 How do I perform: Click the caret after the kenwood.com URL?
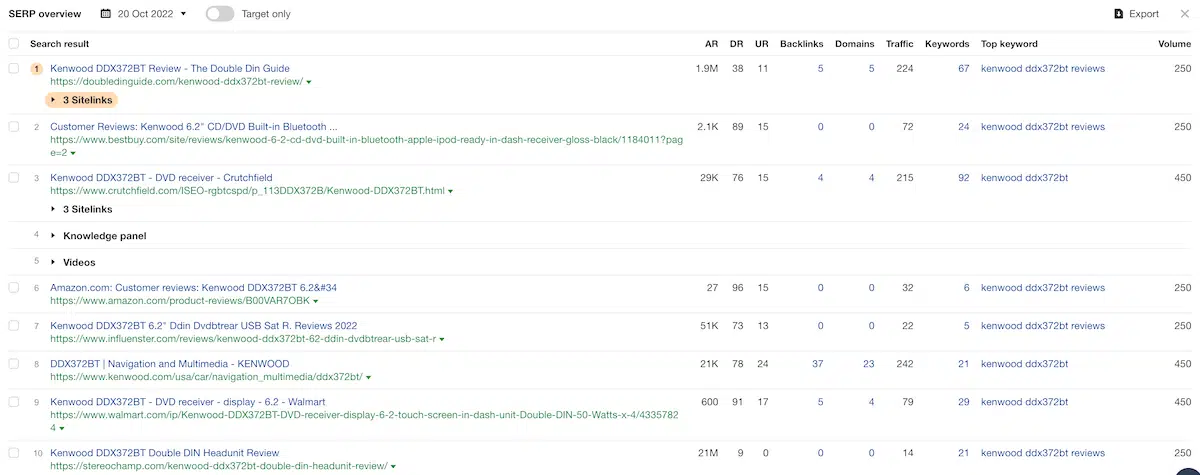368,378
